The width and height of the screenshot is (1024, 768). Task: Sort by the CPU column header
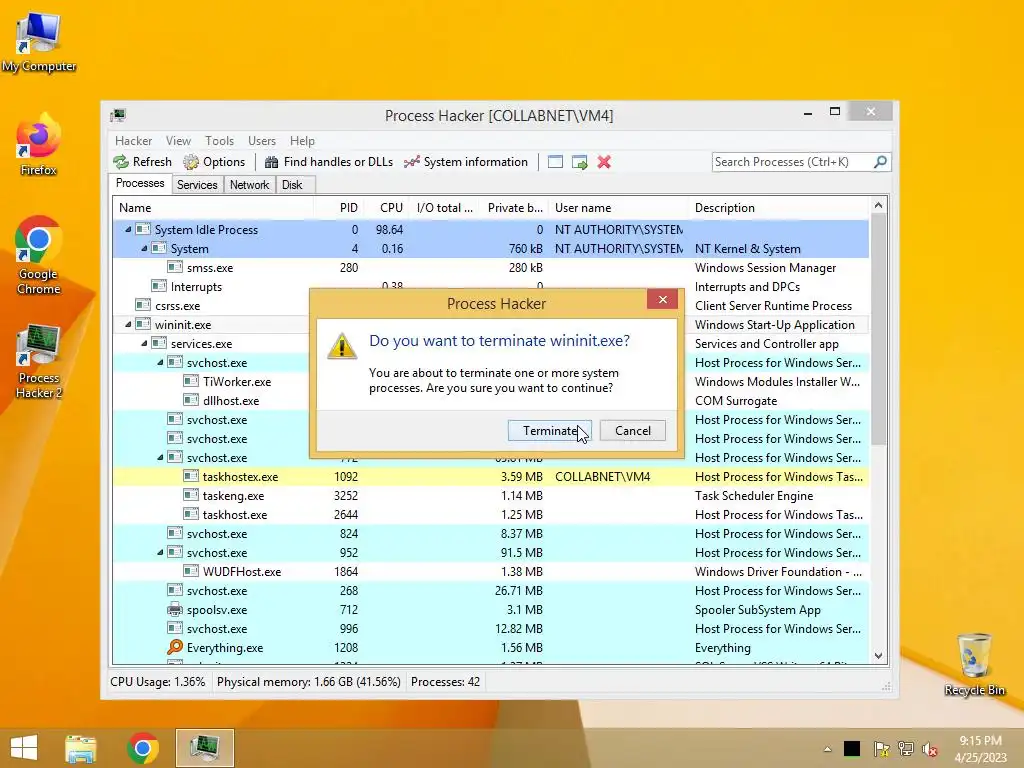[x=385, y=208]
